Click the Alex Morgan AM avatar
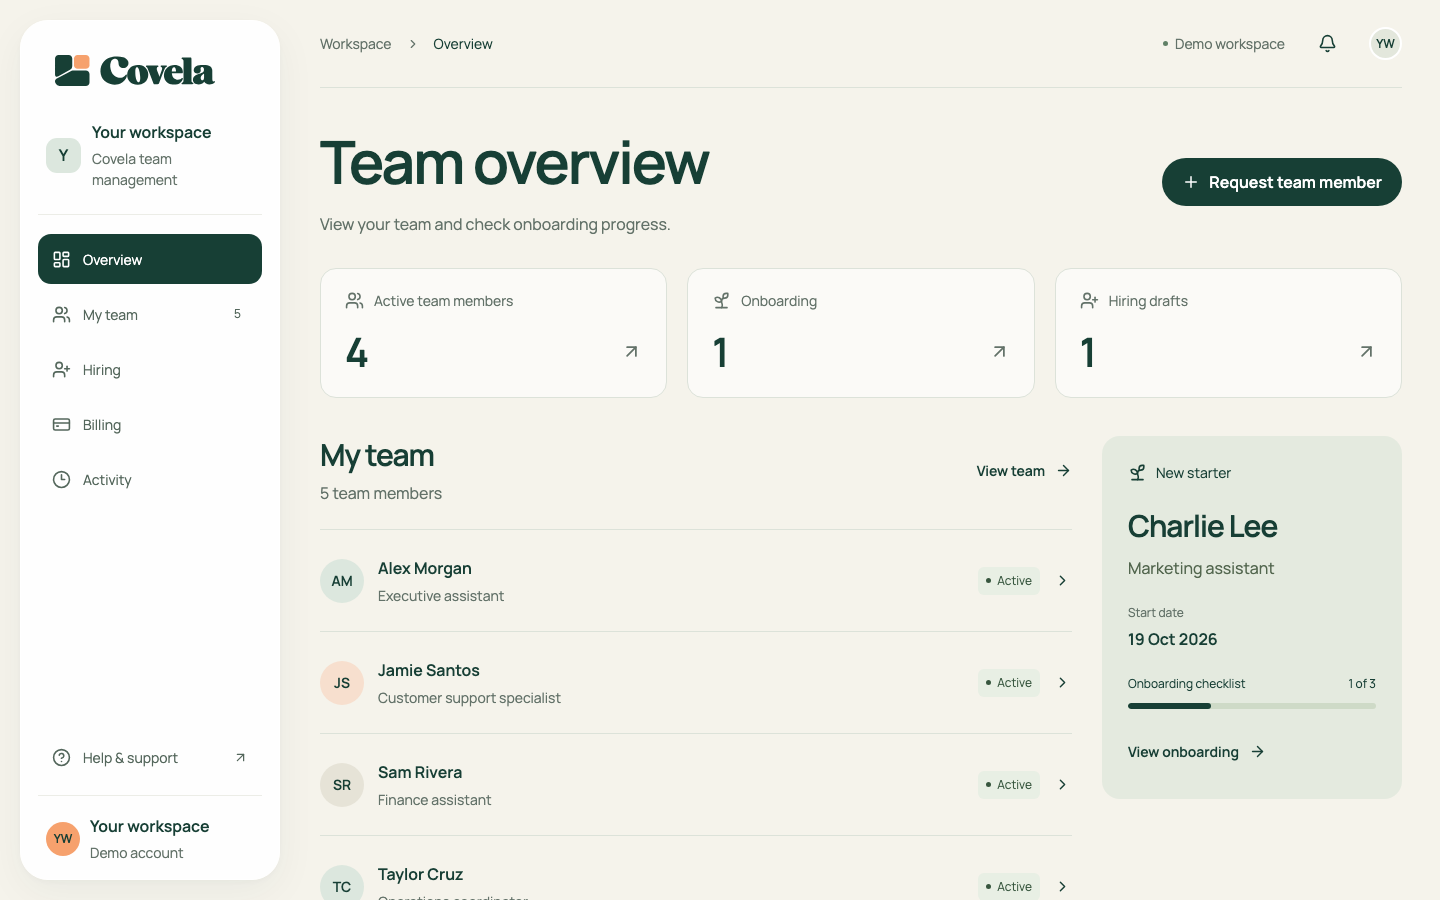The width and height of the screenshot is (1440, 900). pyautogui.click(x=342, y=581)
